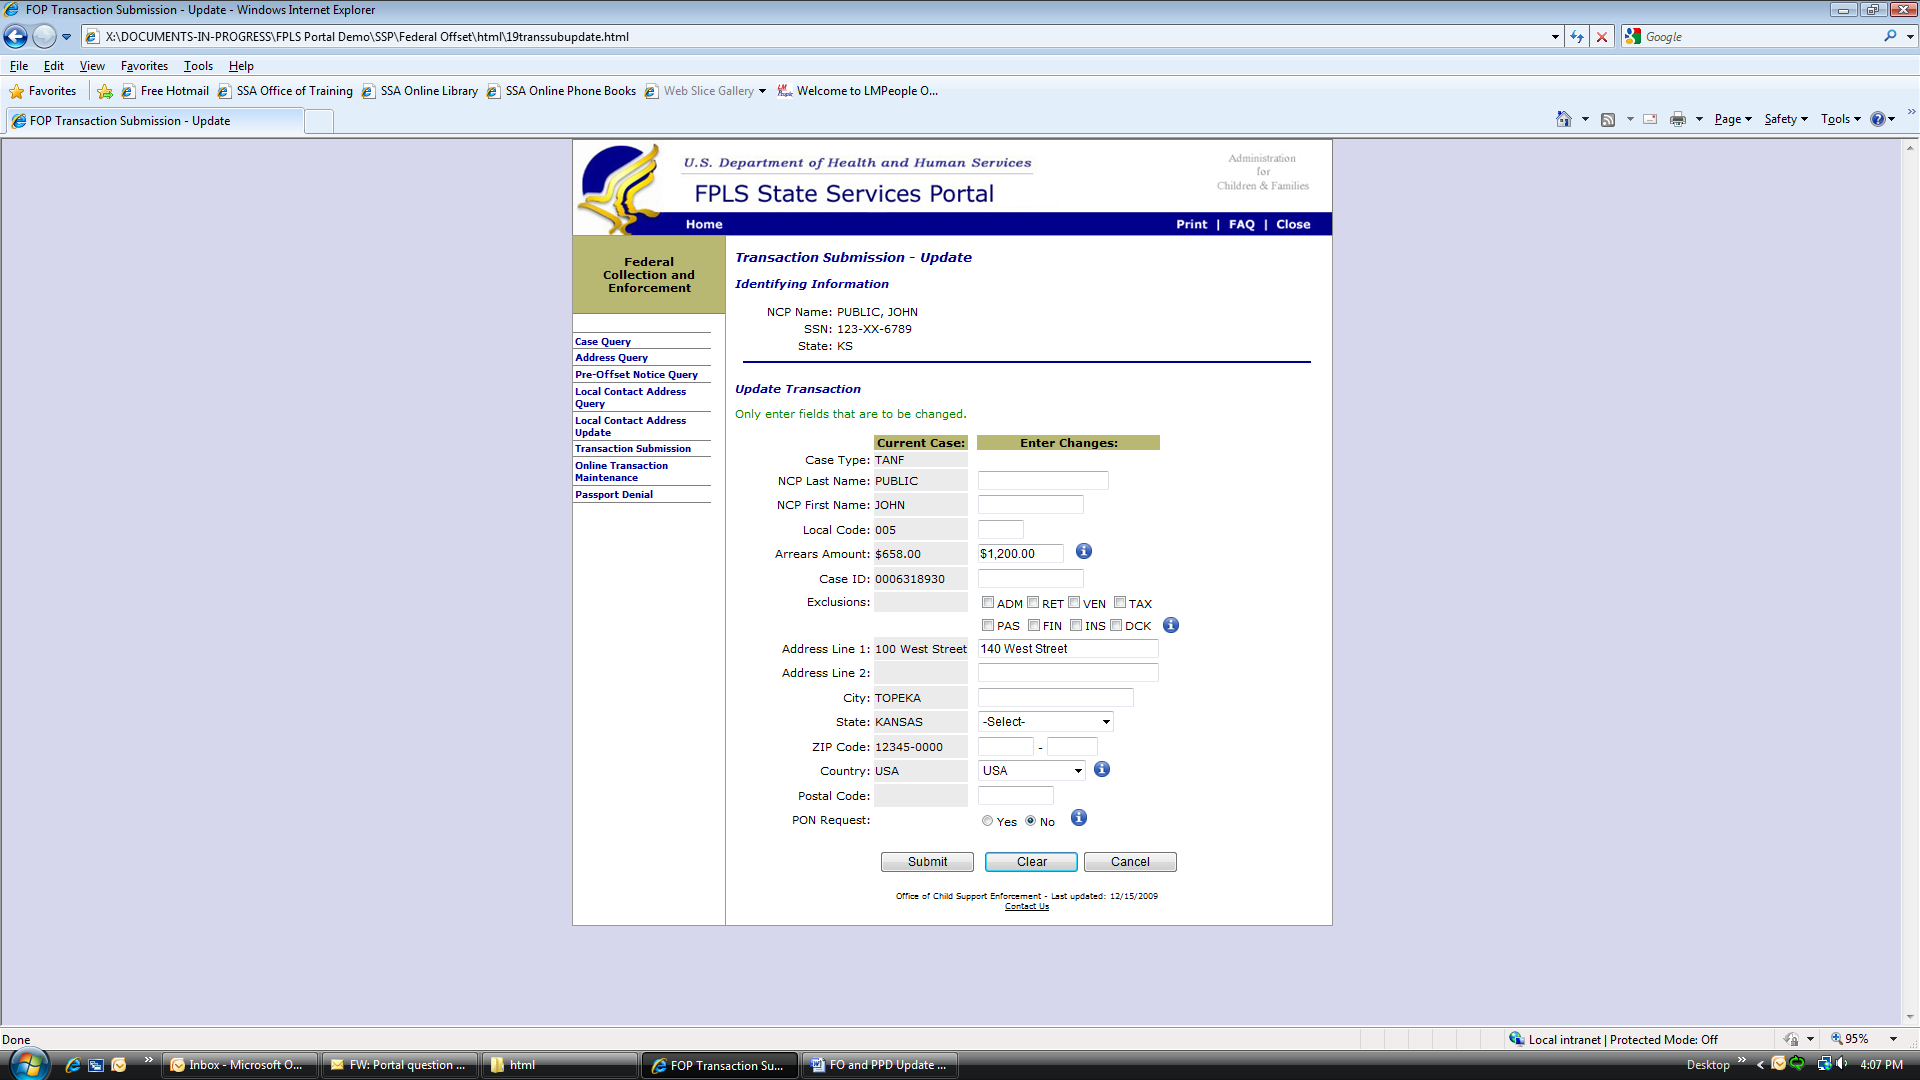1920x1080 pixels.
Task: Click info icon next to Country dropdown
Action: pyautogui.click(x=1101, y=769)
